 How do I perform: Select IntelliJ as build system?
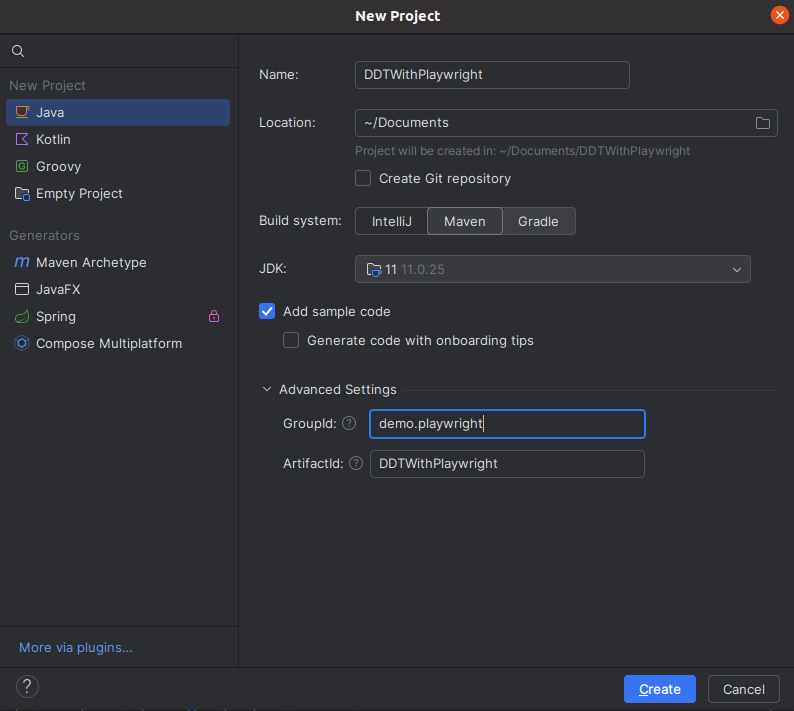pos(391,221)
